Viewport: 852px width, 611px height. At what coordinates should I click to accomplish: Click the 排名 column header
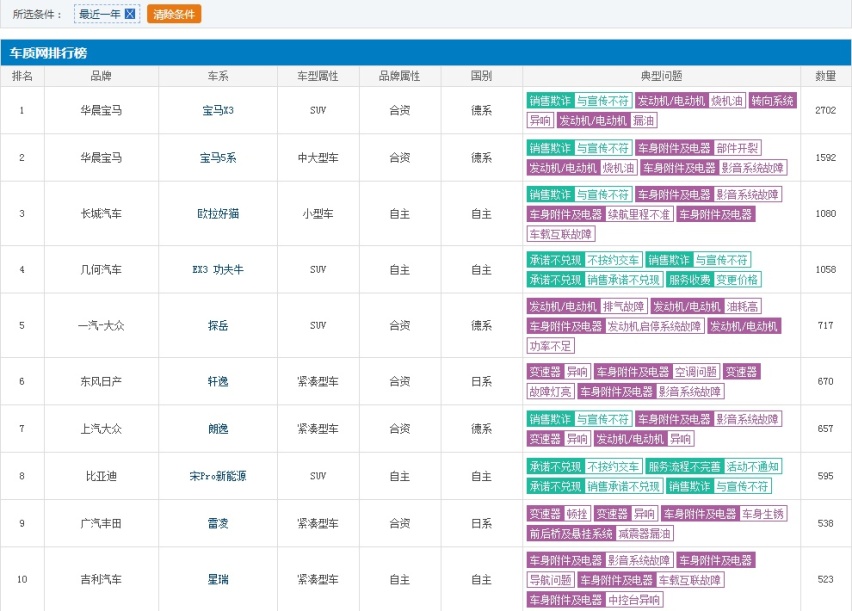pos(22,76)
